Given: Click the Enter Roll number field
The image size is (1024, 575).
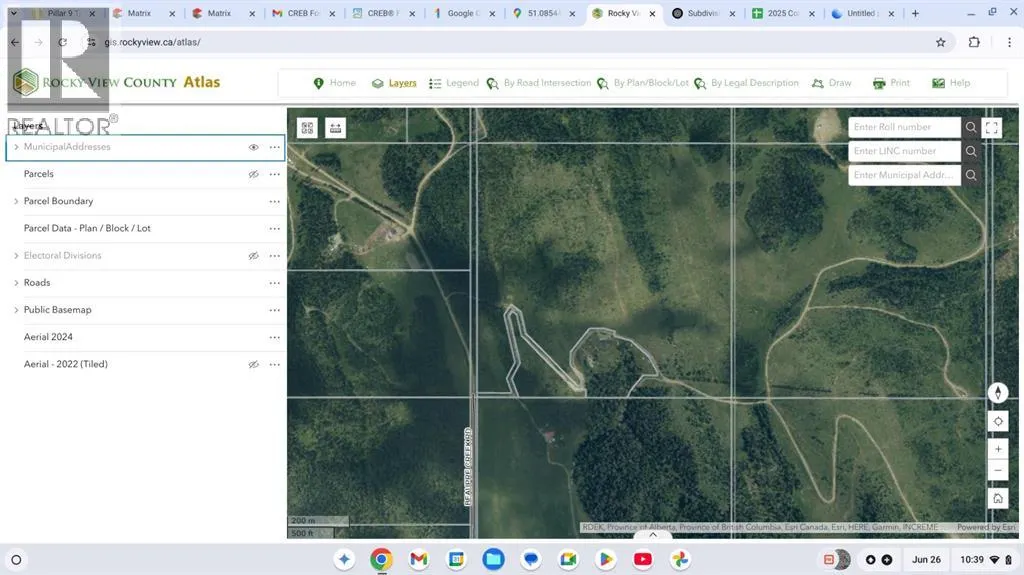Looking at the screenshot, I should (904, 127).
